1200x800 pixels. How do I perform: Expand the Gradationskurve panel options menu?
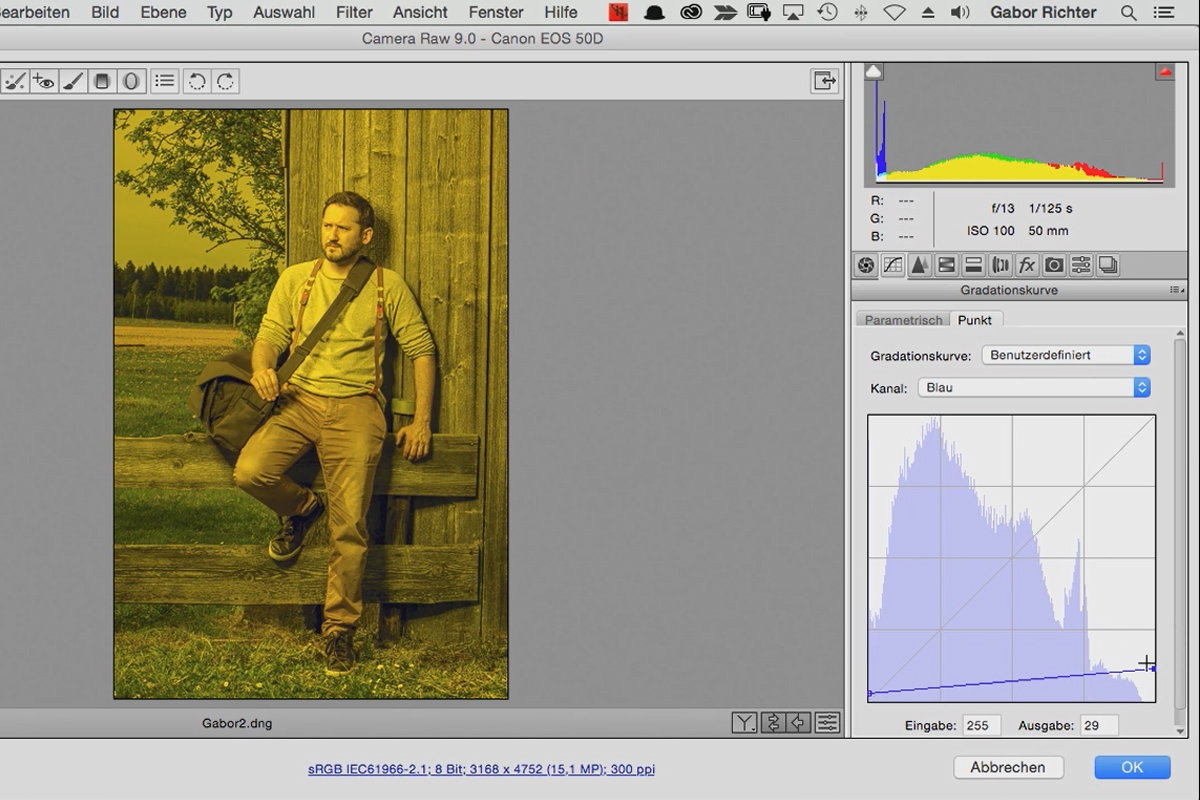click(1176, 290)
